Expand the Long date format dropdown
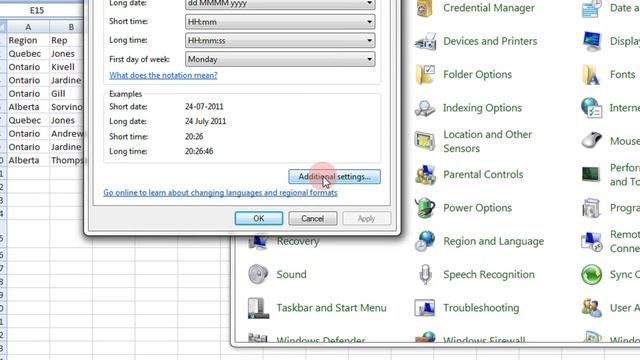The image size is (640, 360). coord(280,4)
